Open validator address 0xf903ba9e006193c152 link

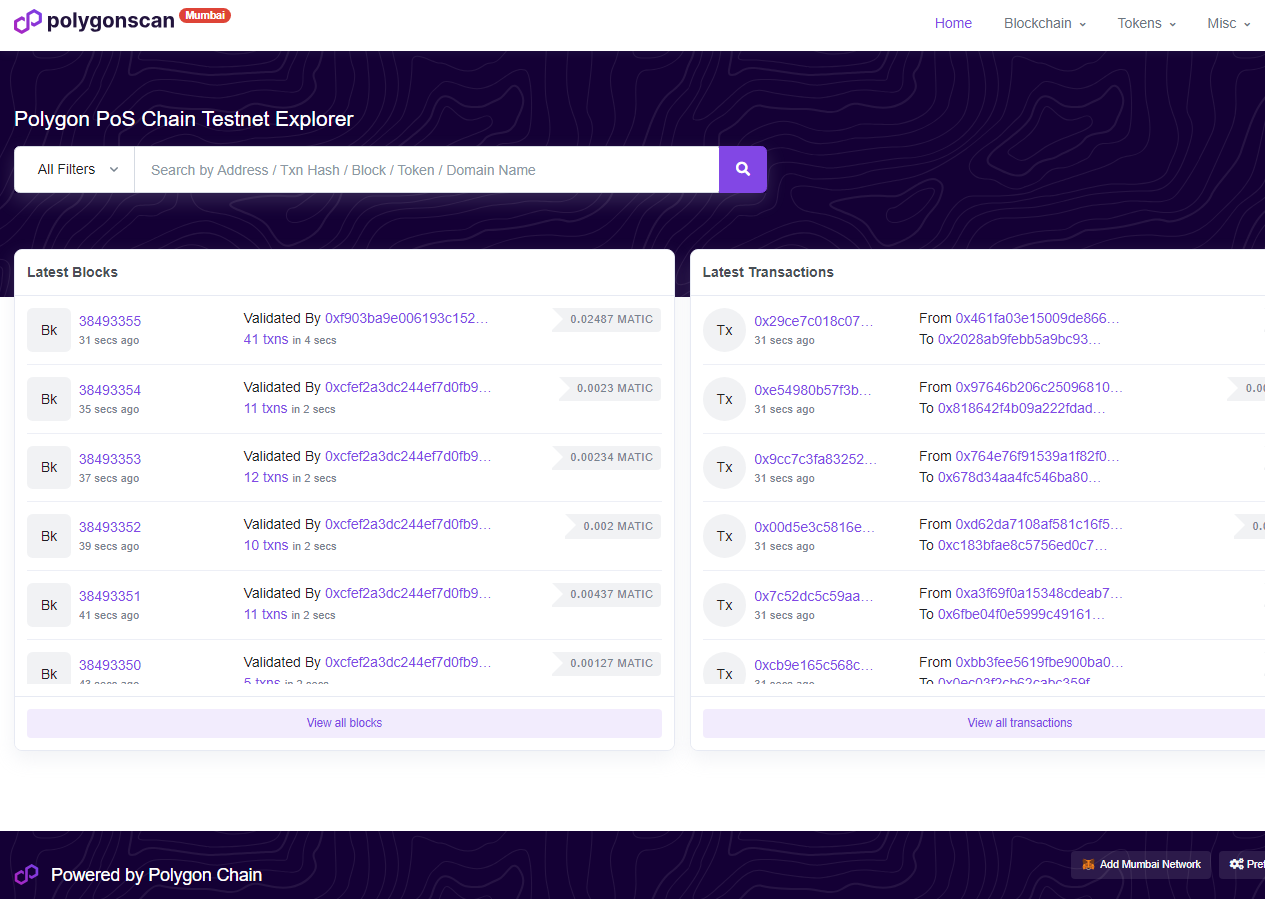coord(407,318)
